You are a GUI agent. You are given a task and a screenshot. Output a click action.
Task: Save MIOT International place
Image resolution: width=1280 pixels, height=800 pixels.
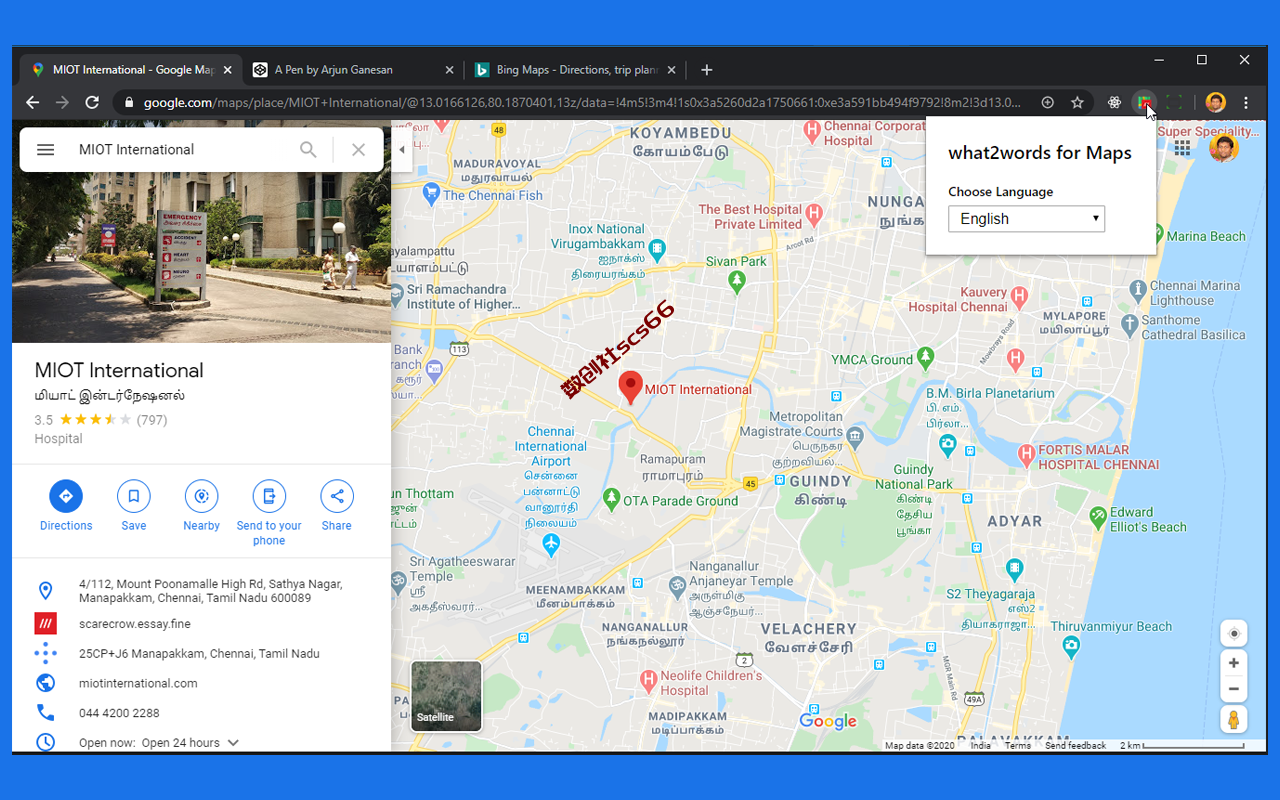[x=133, y=496]
